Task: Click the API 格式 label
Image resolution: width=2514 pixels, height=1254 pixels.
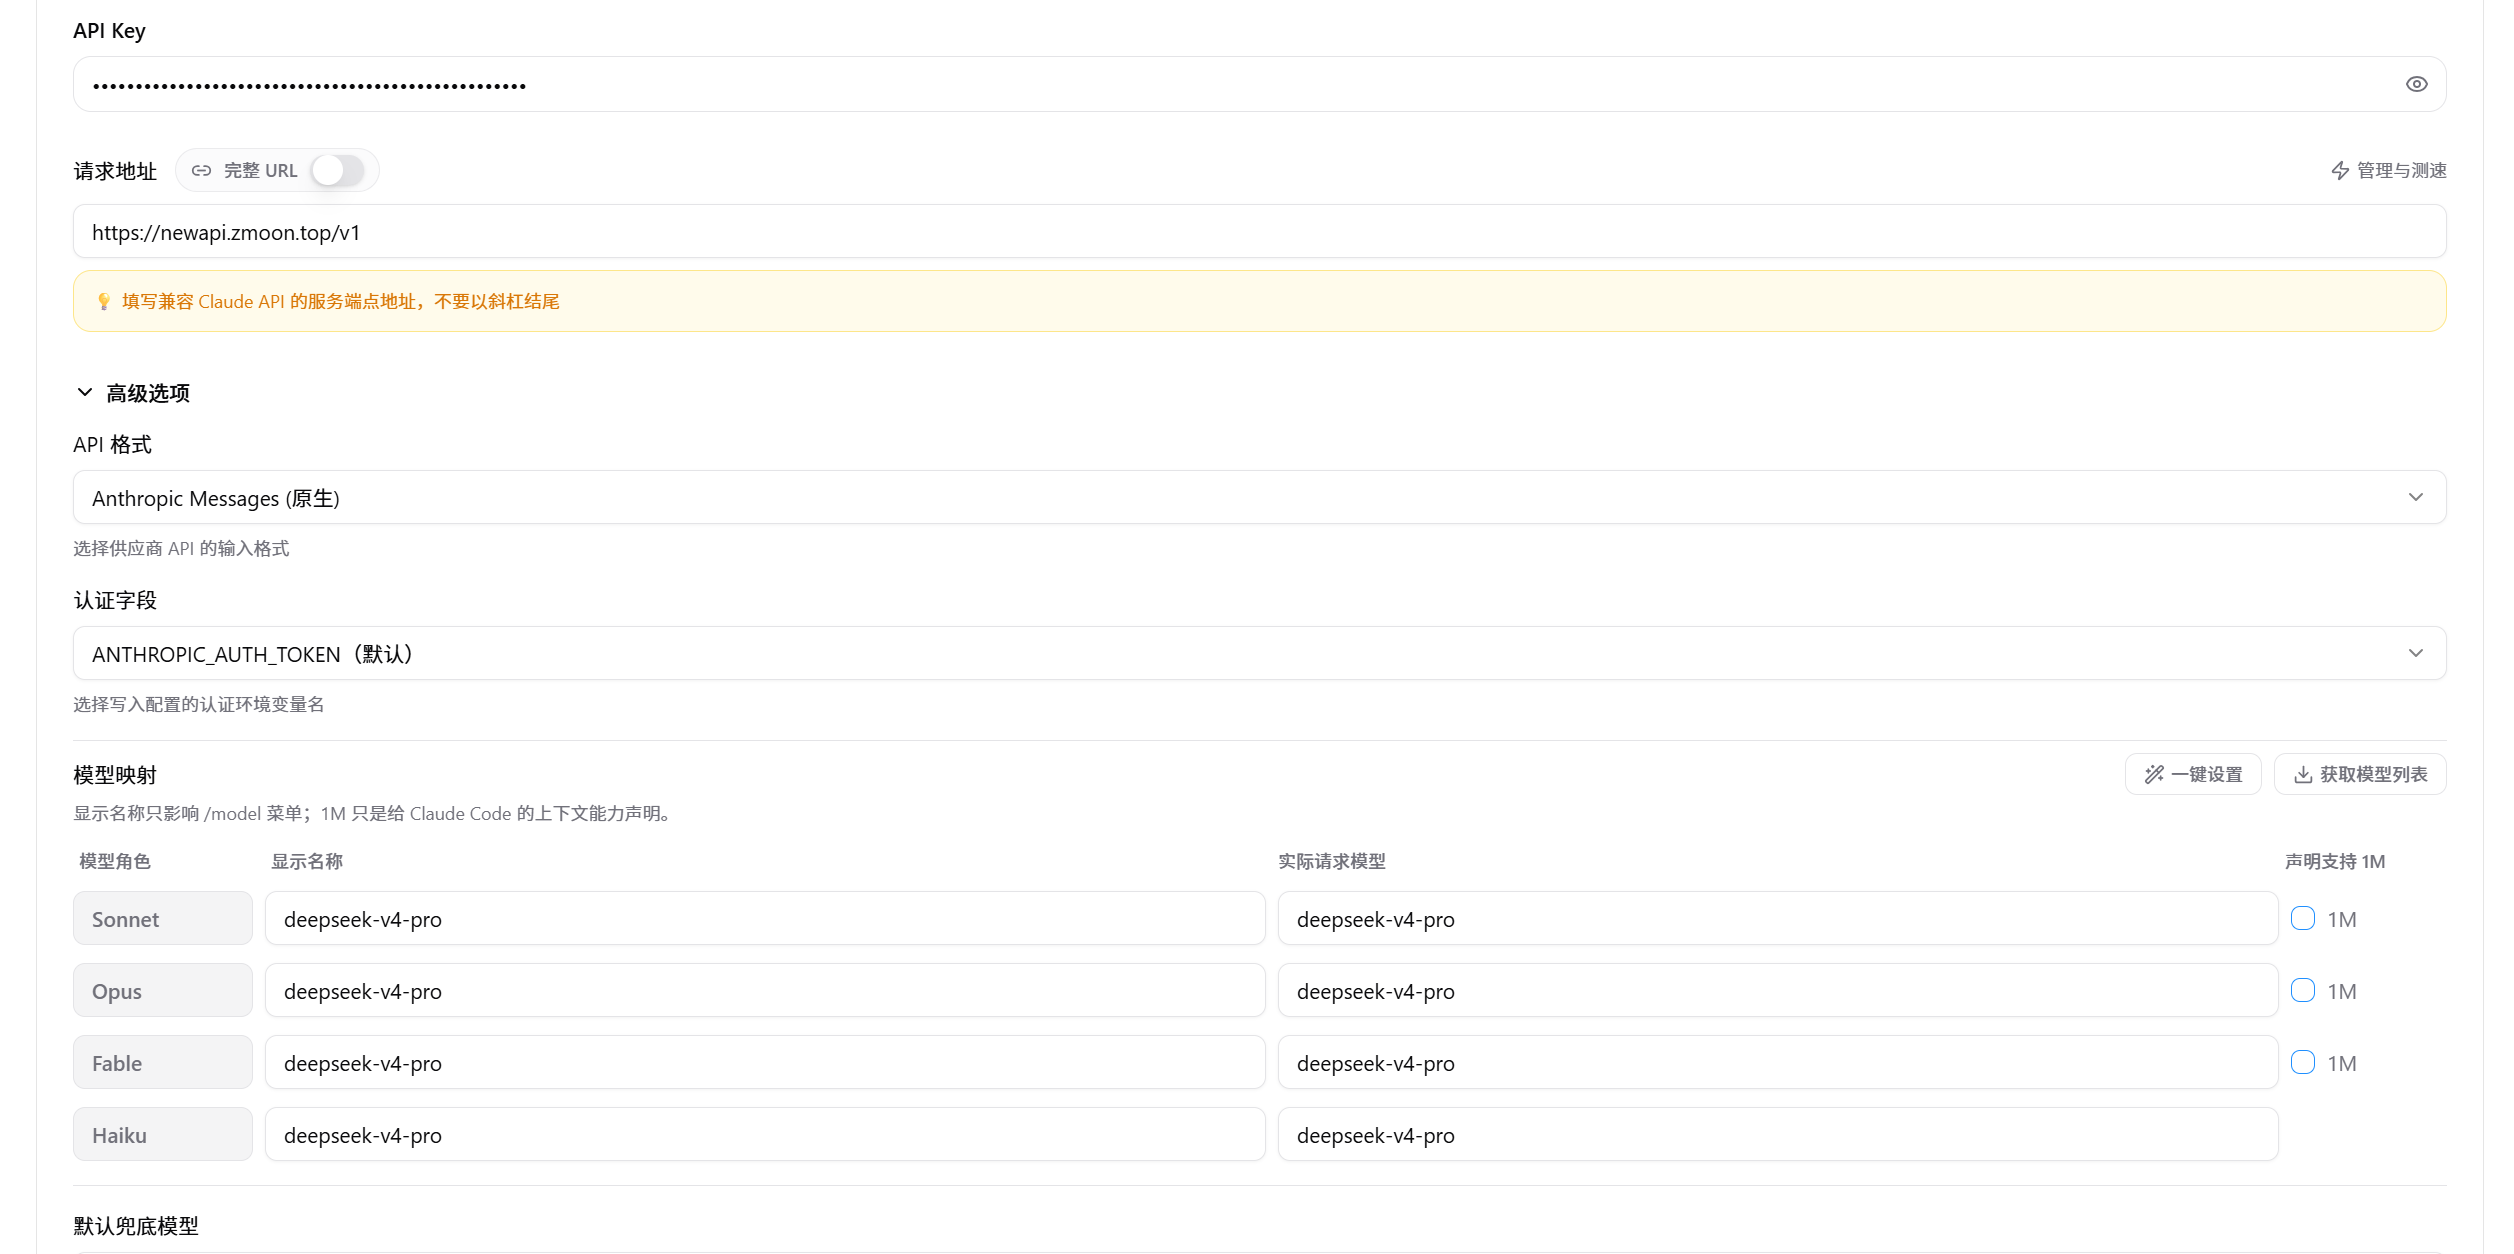Action: 112,445
